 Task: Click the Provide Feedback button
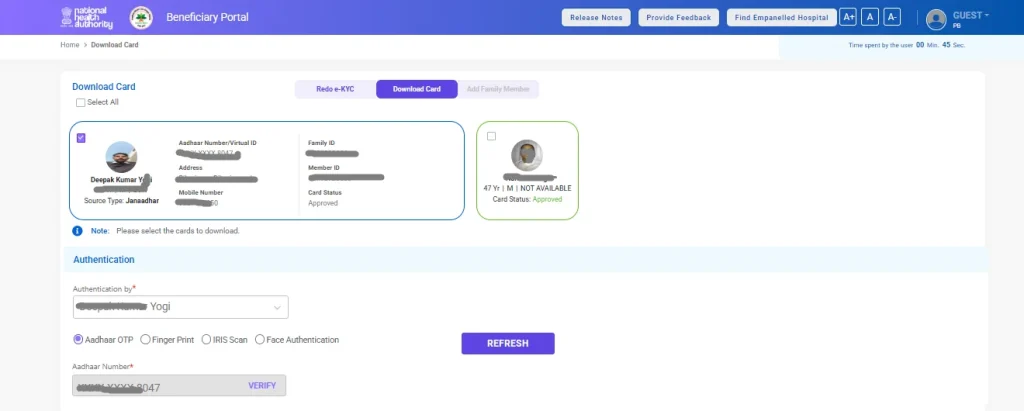click(679, 18)
